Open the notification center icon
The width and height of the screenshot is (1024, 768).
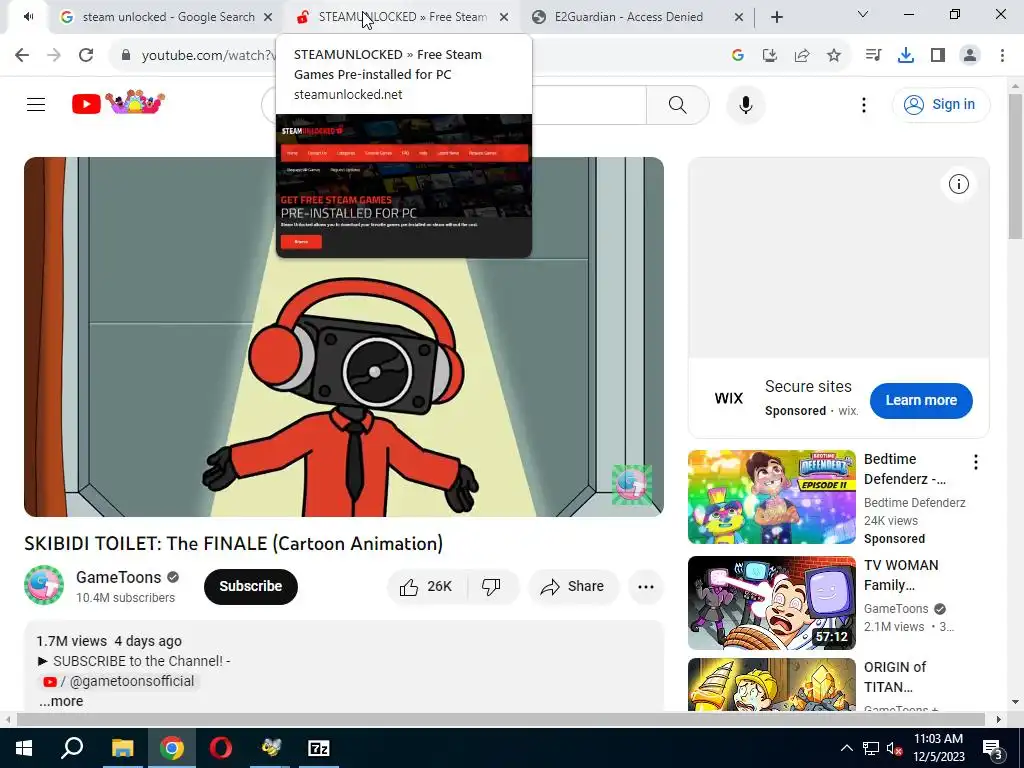(993, 749)
